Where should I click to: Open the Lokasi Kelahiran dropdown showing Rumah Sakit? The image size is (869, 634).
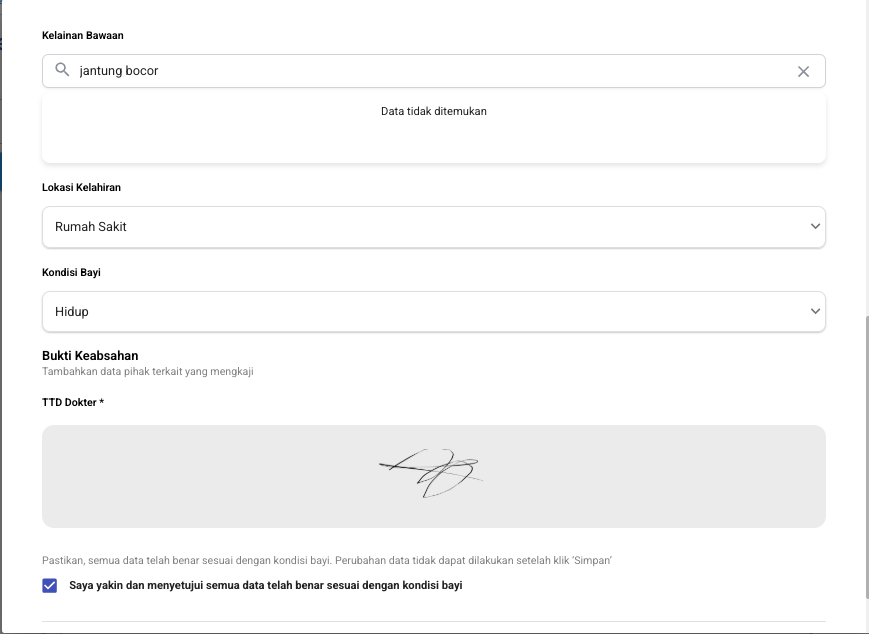pos(420,227)
